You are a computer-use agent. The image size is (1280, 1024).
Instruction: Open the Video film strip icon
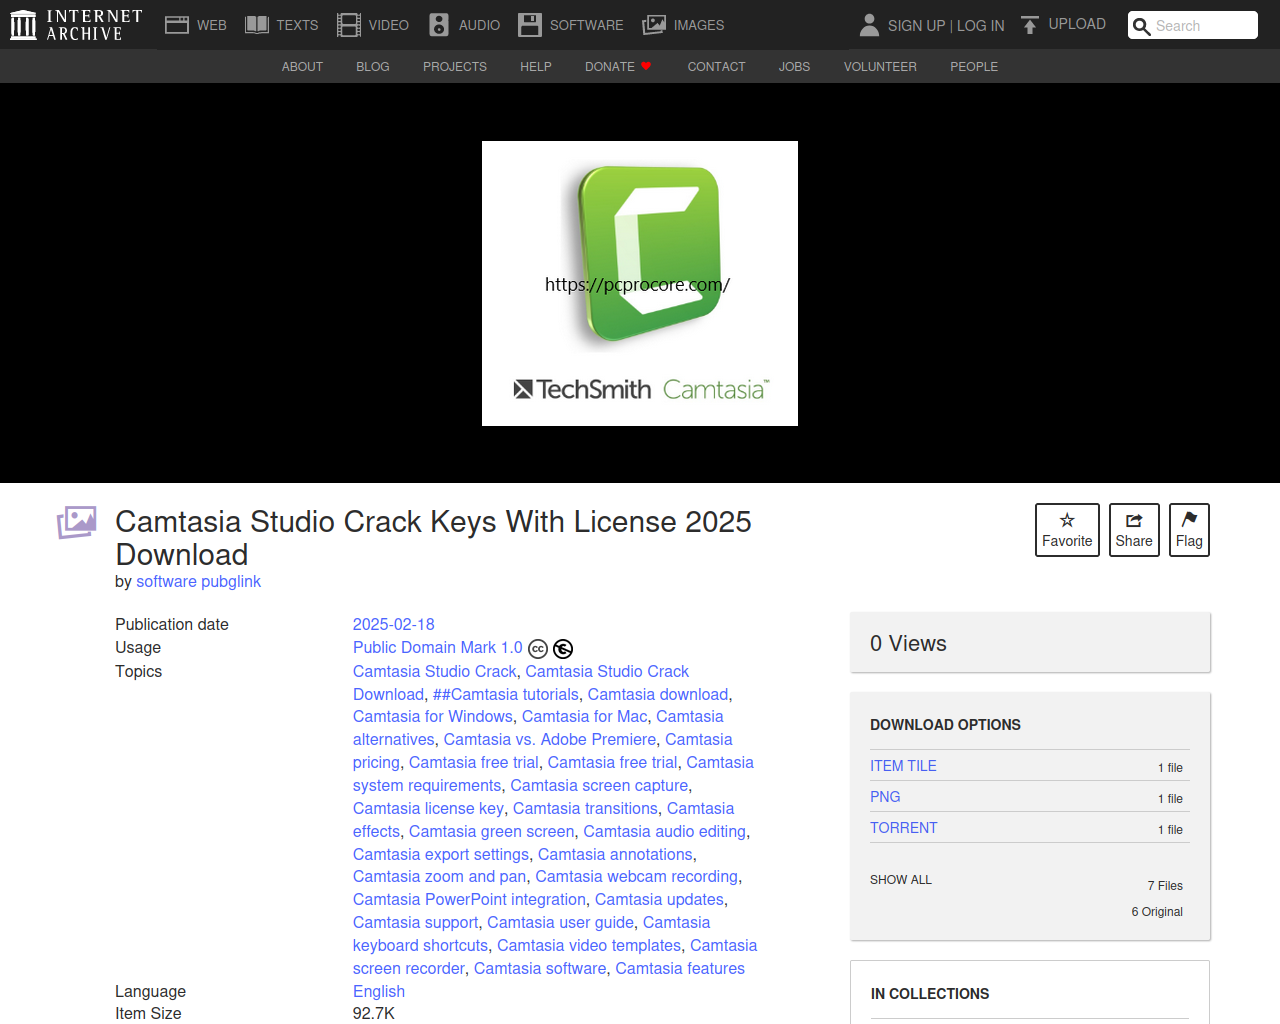tap(349, 25)
